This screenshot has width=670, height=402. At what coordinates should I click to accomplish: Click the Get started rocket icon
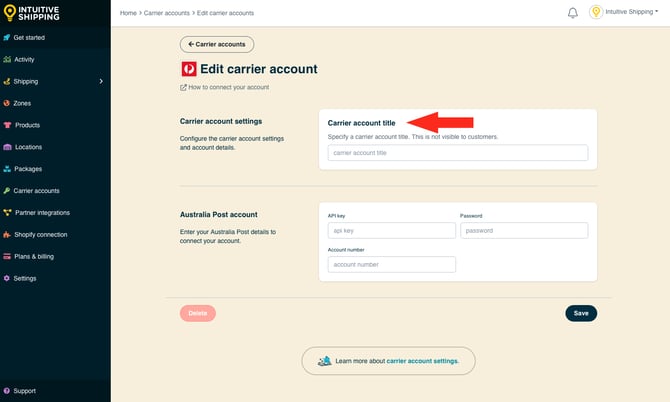coord(6,38)
